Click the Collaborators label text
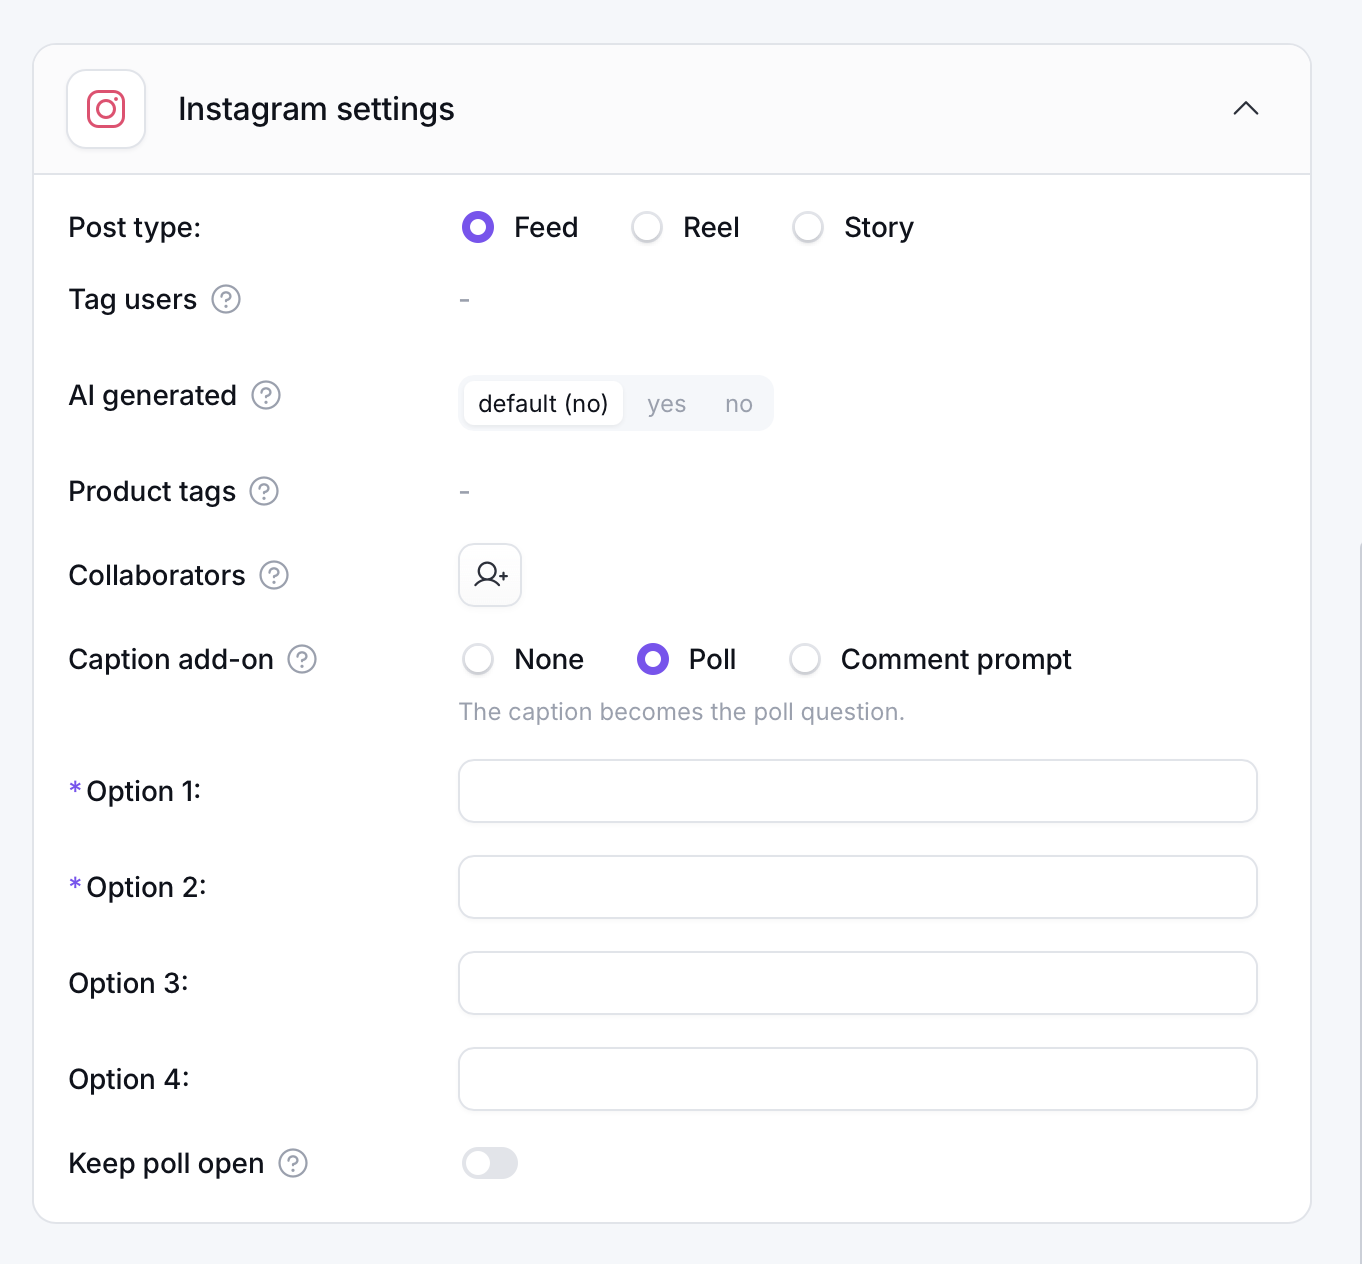 point(157,575)
